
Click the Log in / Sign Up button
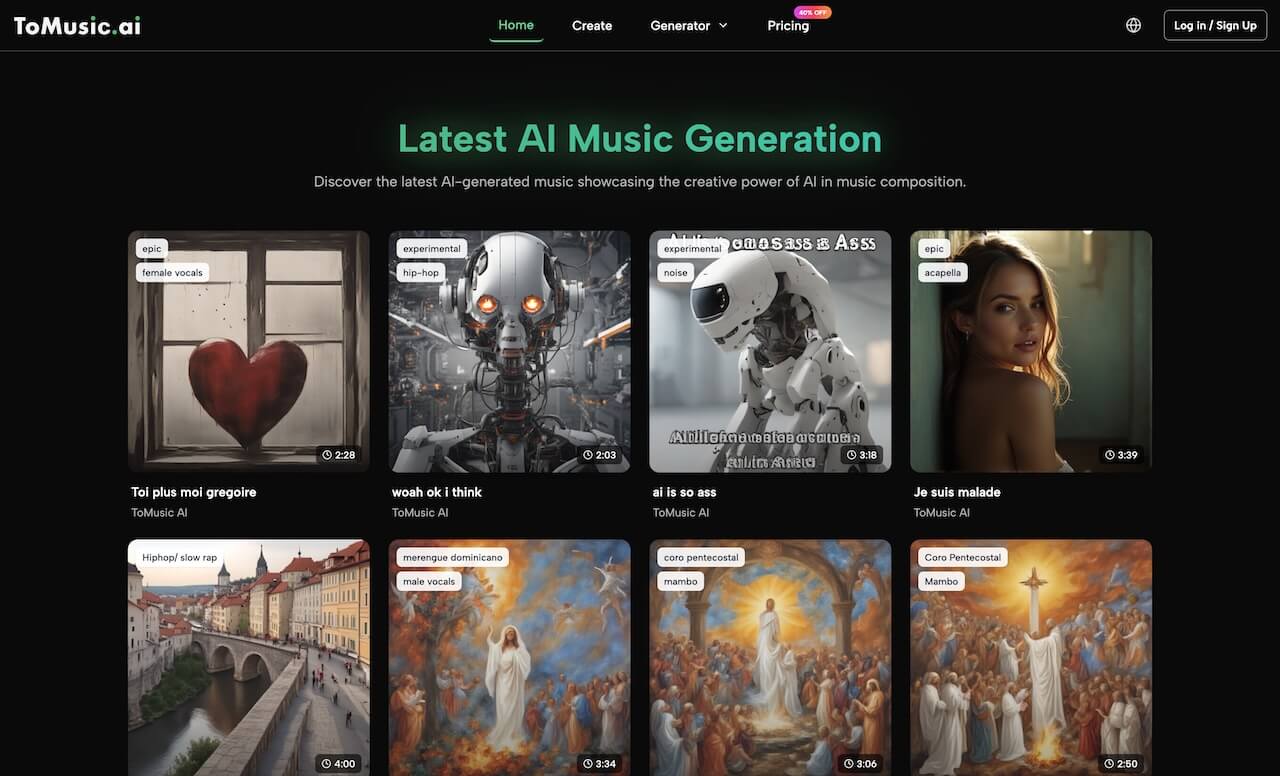[x=1214, y=25]
